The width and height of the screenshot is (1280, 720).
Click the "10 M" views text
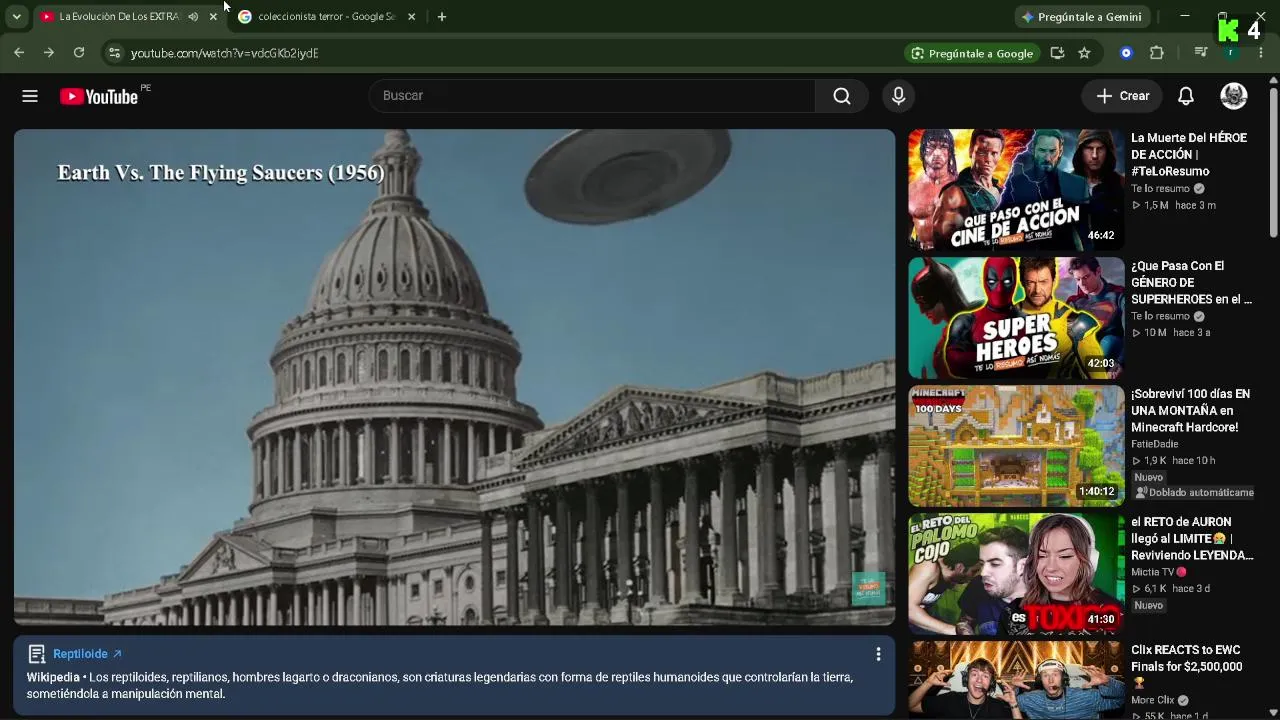(1155, 333)
